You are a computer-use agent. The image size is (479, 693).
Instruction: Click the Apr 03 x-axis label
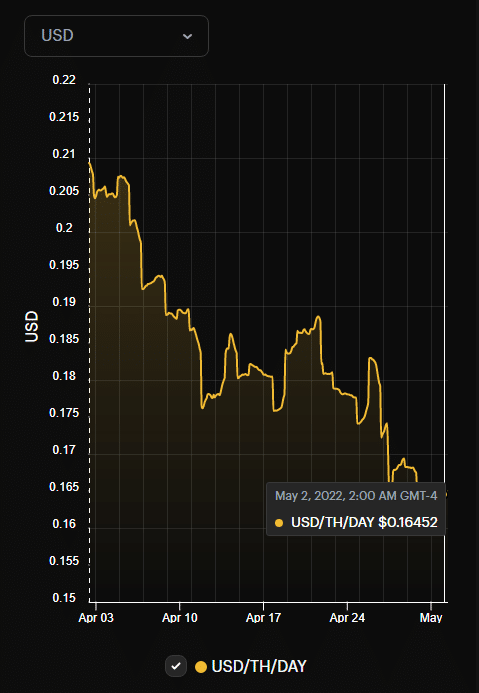pos(96,617)
